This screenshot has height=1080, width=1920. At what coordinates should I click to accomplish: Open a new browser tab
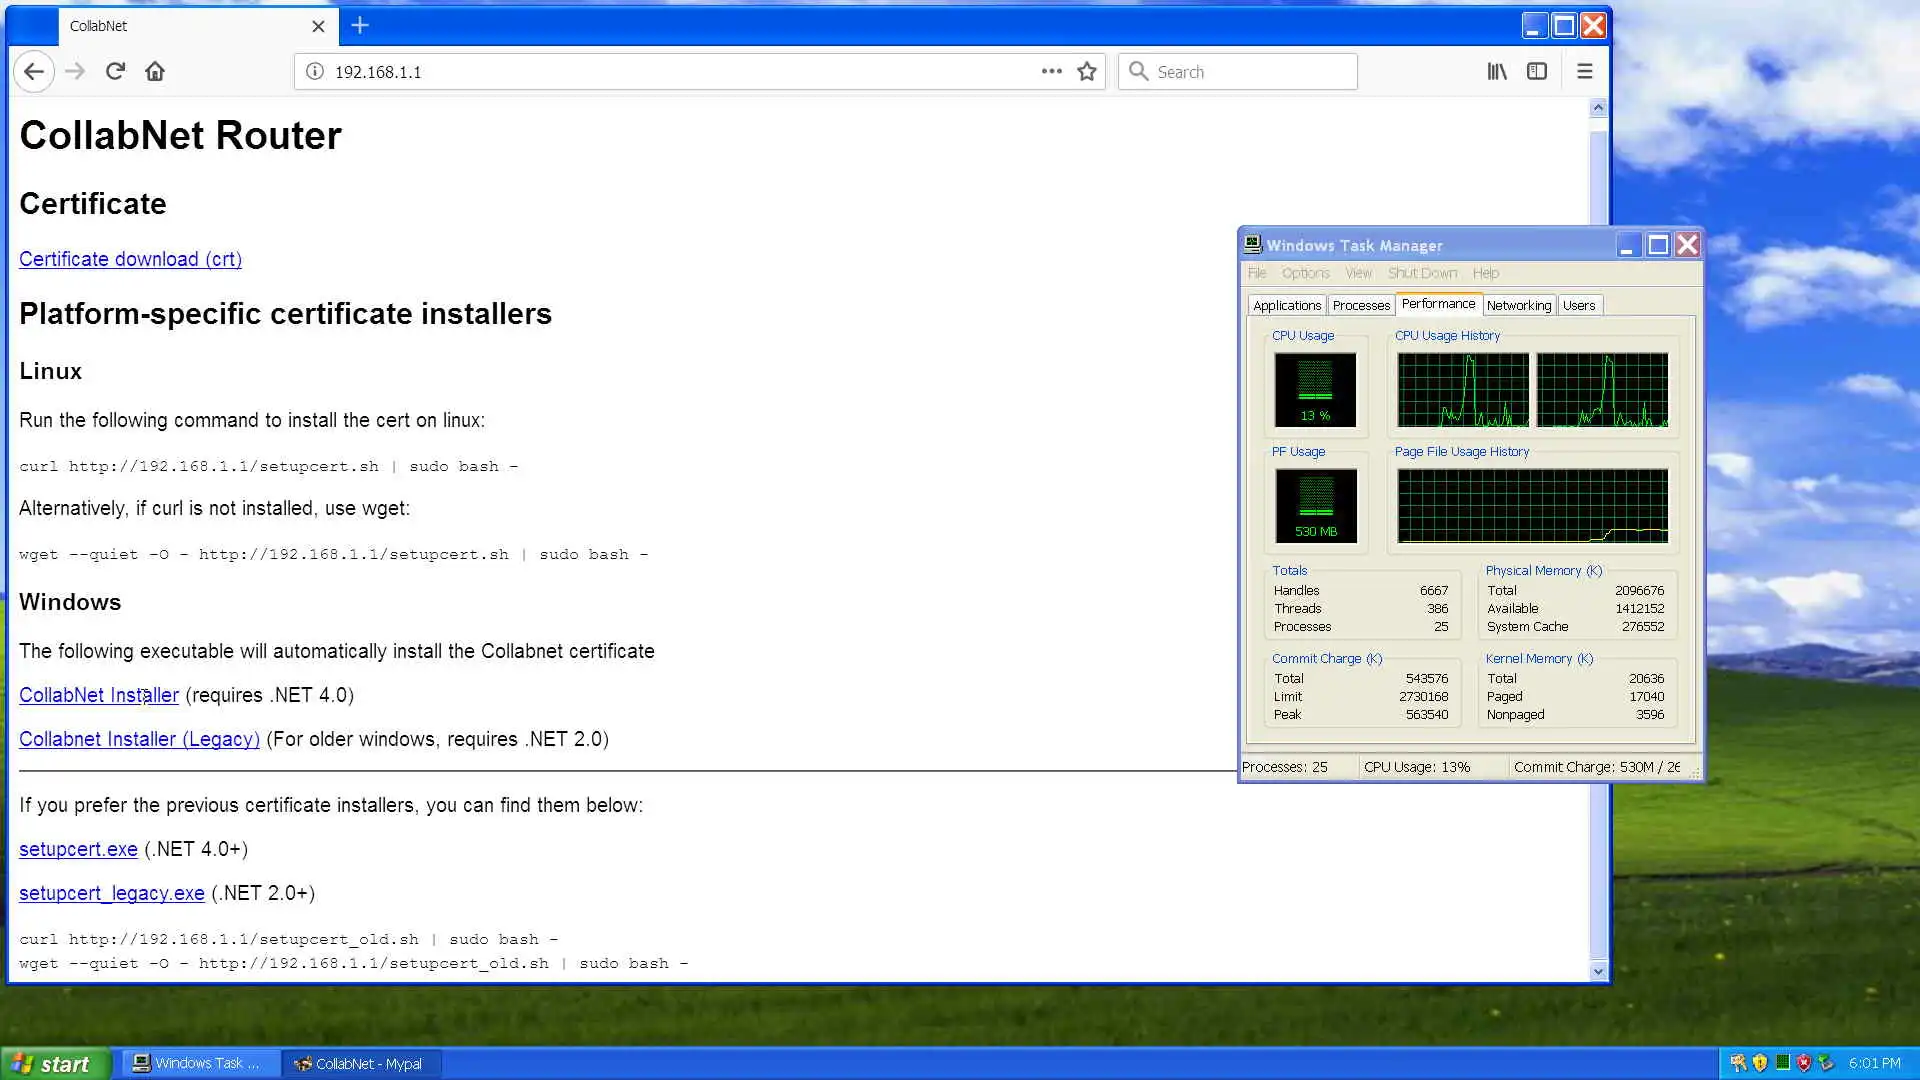pyautogui.click(x=360, y=26)
